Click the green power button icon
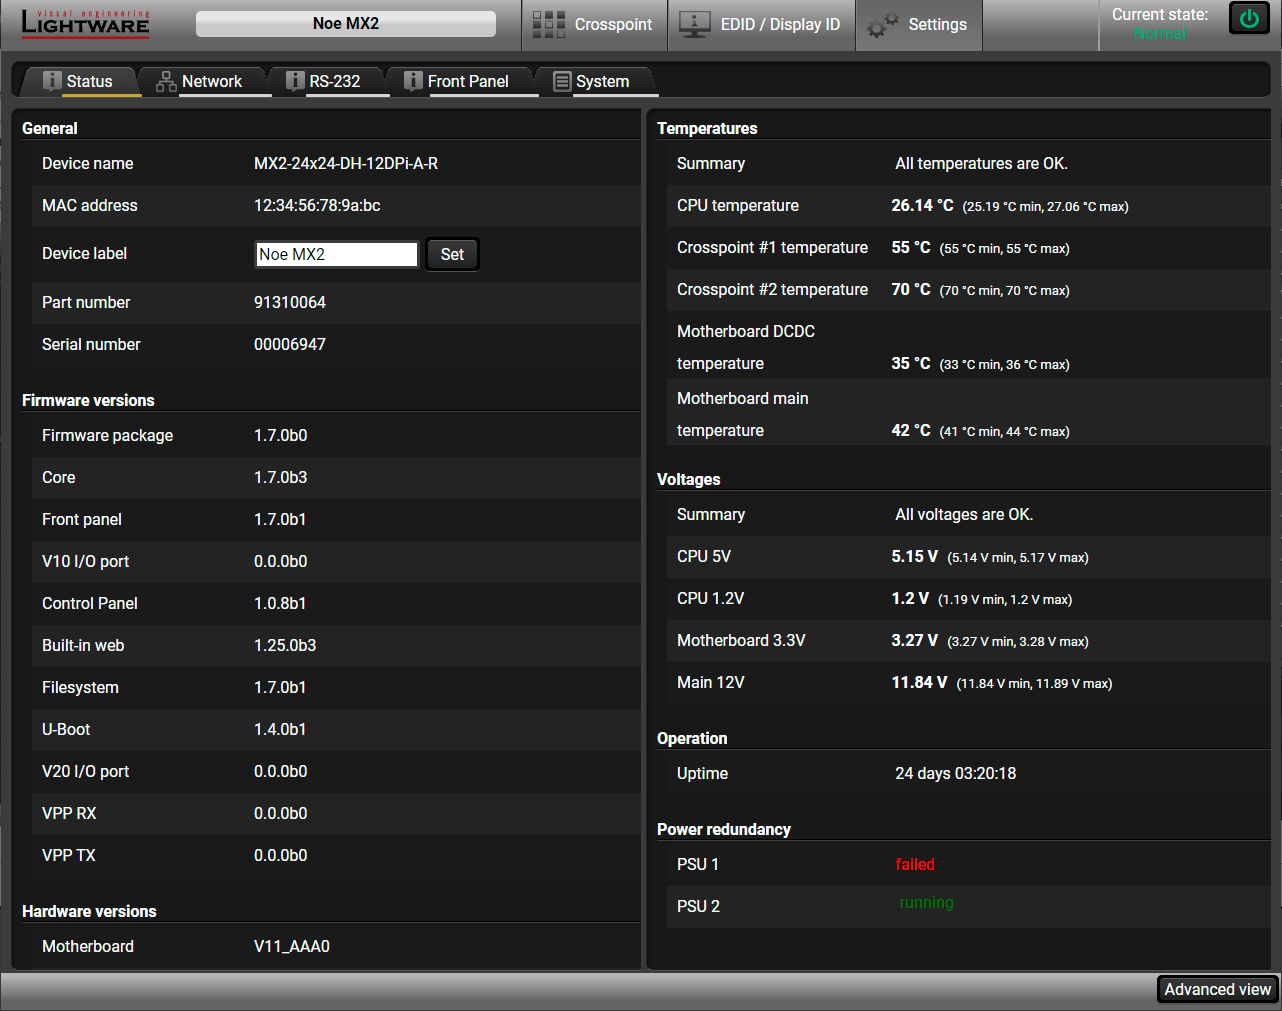 click(x=1249, y=18)
